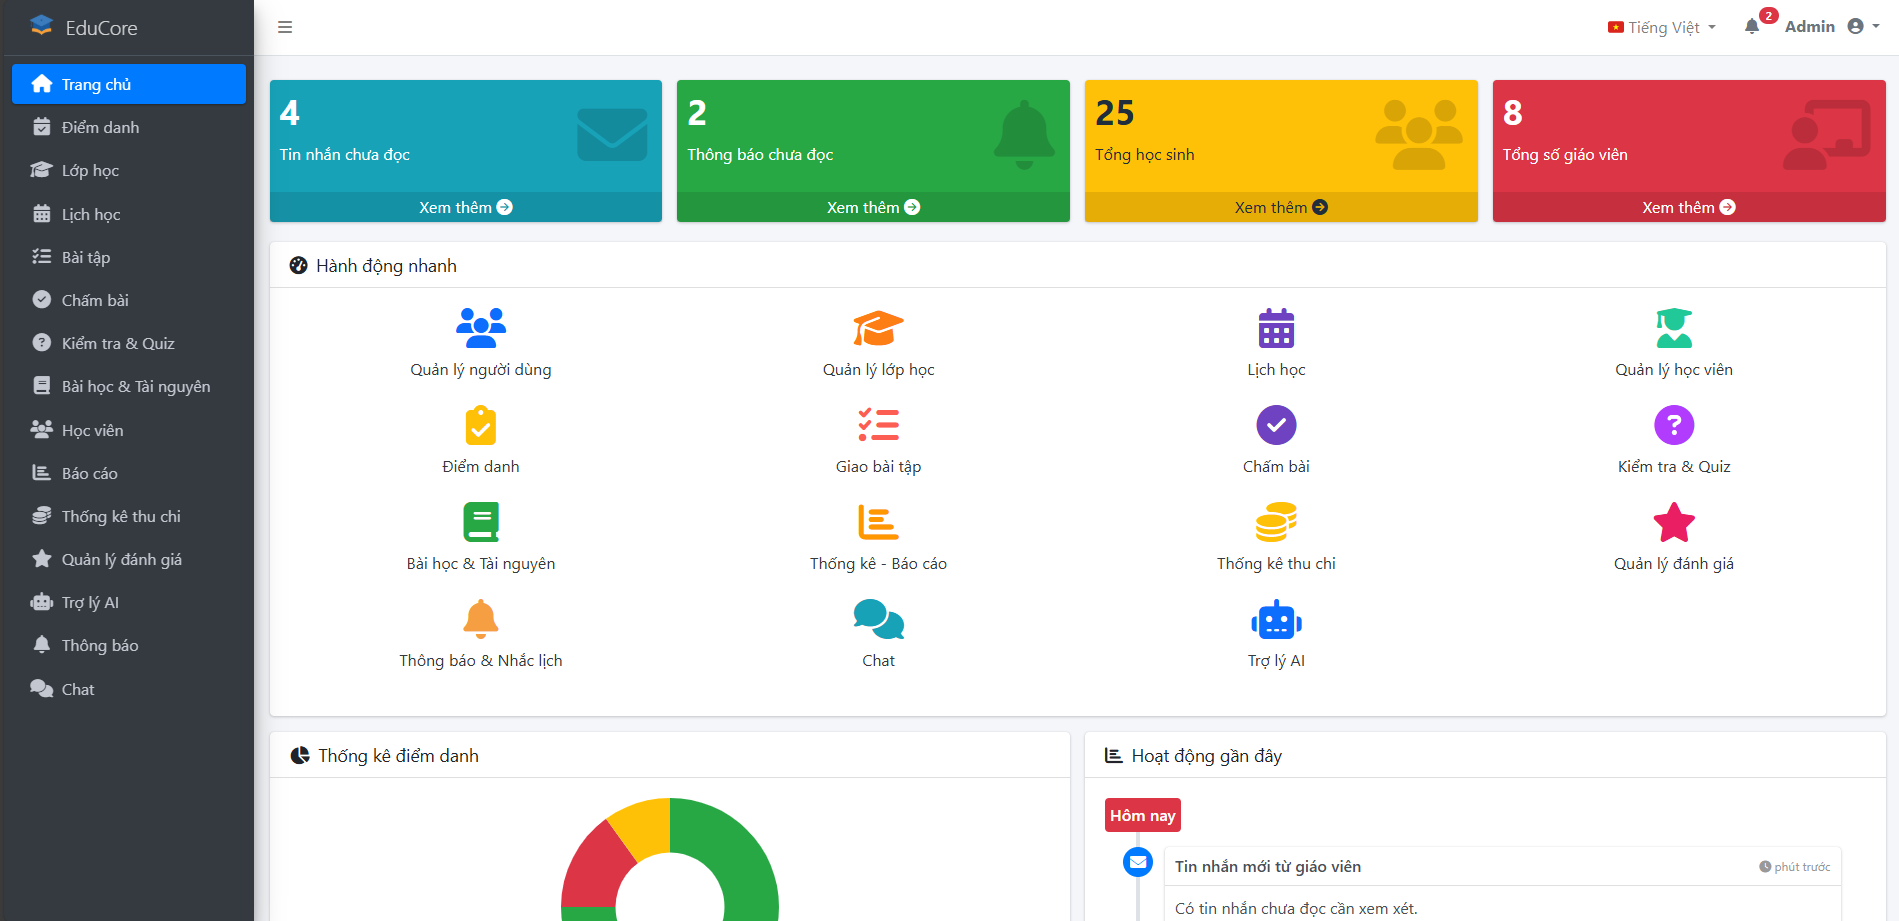Viewport: 1899px width, 921px height.
Task: Click Thông báo & Nhắc lịch bell icon
Action: 481,619
